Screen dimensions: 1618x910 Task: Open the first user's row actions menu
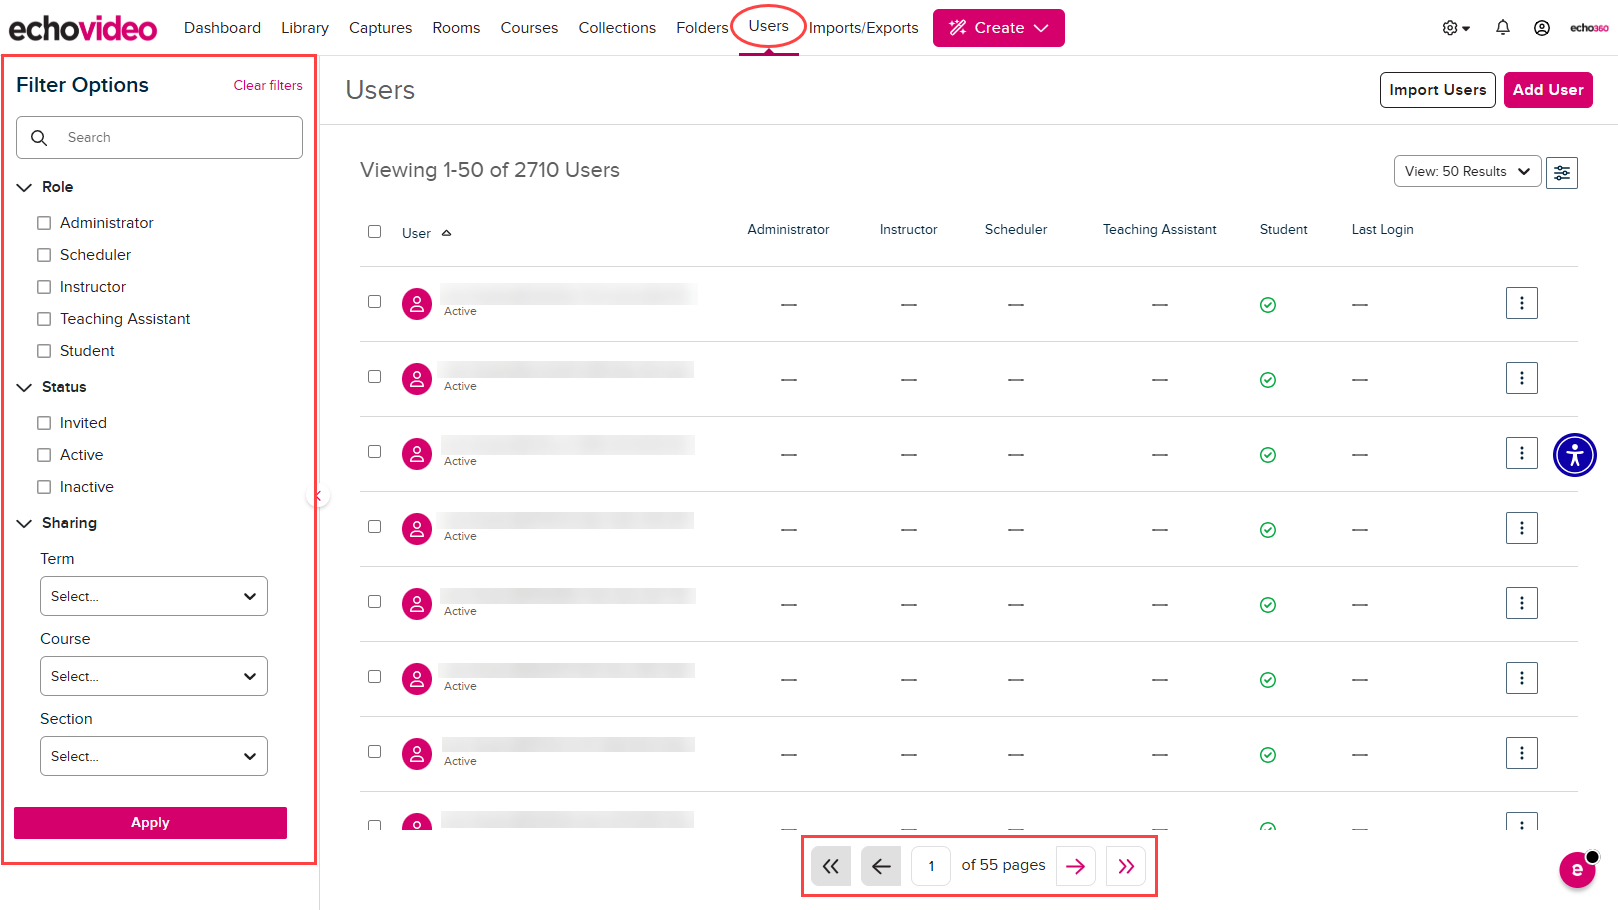click(x=1521, y=303)
